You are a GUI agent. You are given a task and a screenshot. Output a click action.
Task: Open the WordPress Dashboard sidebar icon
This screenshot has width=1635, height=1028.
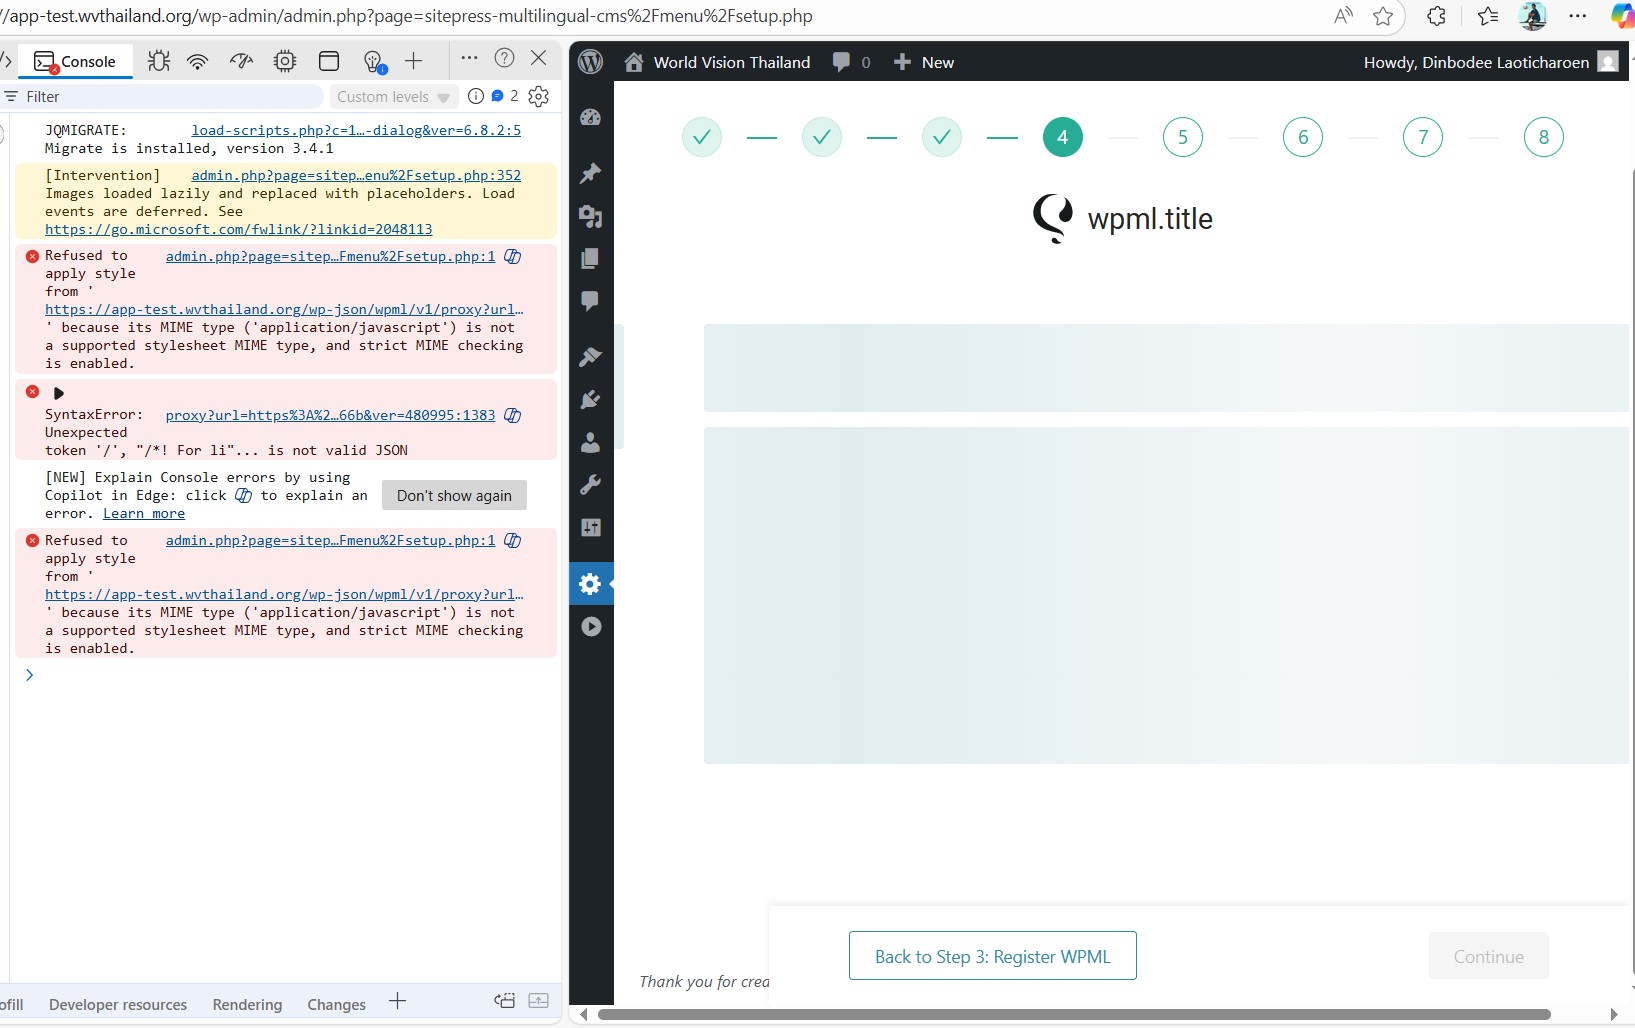pyautogui.click(x=591, y=117)
